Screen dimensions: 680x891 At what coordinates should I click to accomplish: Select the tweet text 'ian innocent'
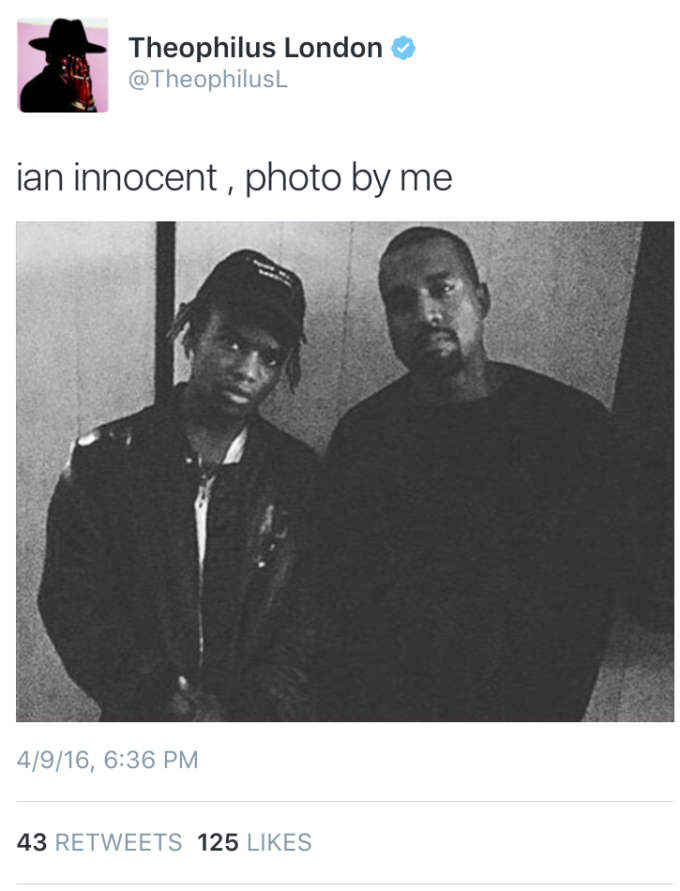(117, 177)
